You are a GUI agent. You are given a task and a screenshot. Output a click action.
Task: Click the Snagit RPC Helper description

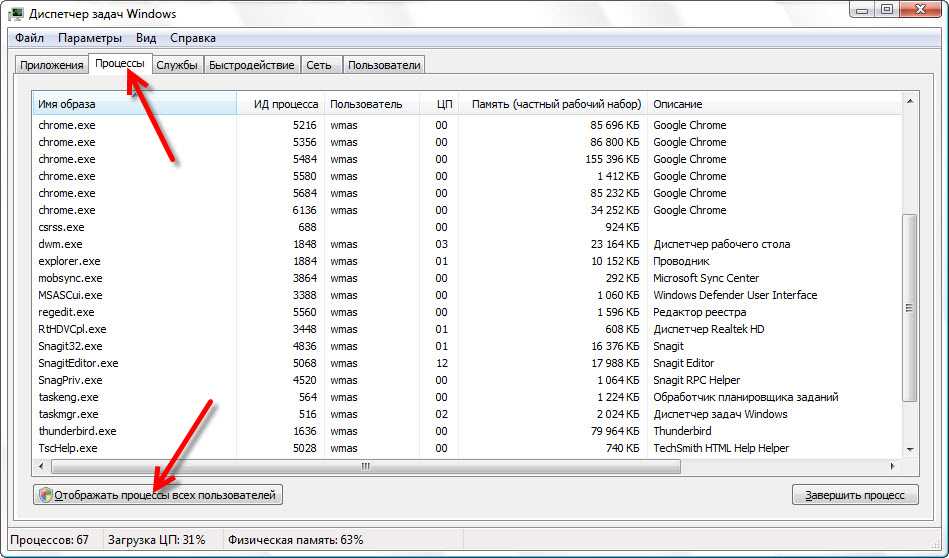pyautogui.click(x=696, y=380)
